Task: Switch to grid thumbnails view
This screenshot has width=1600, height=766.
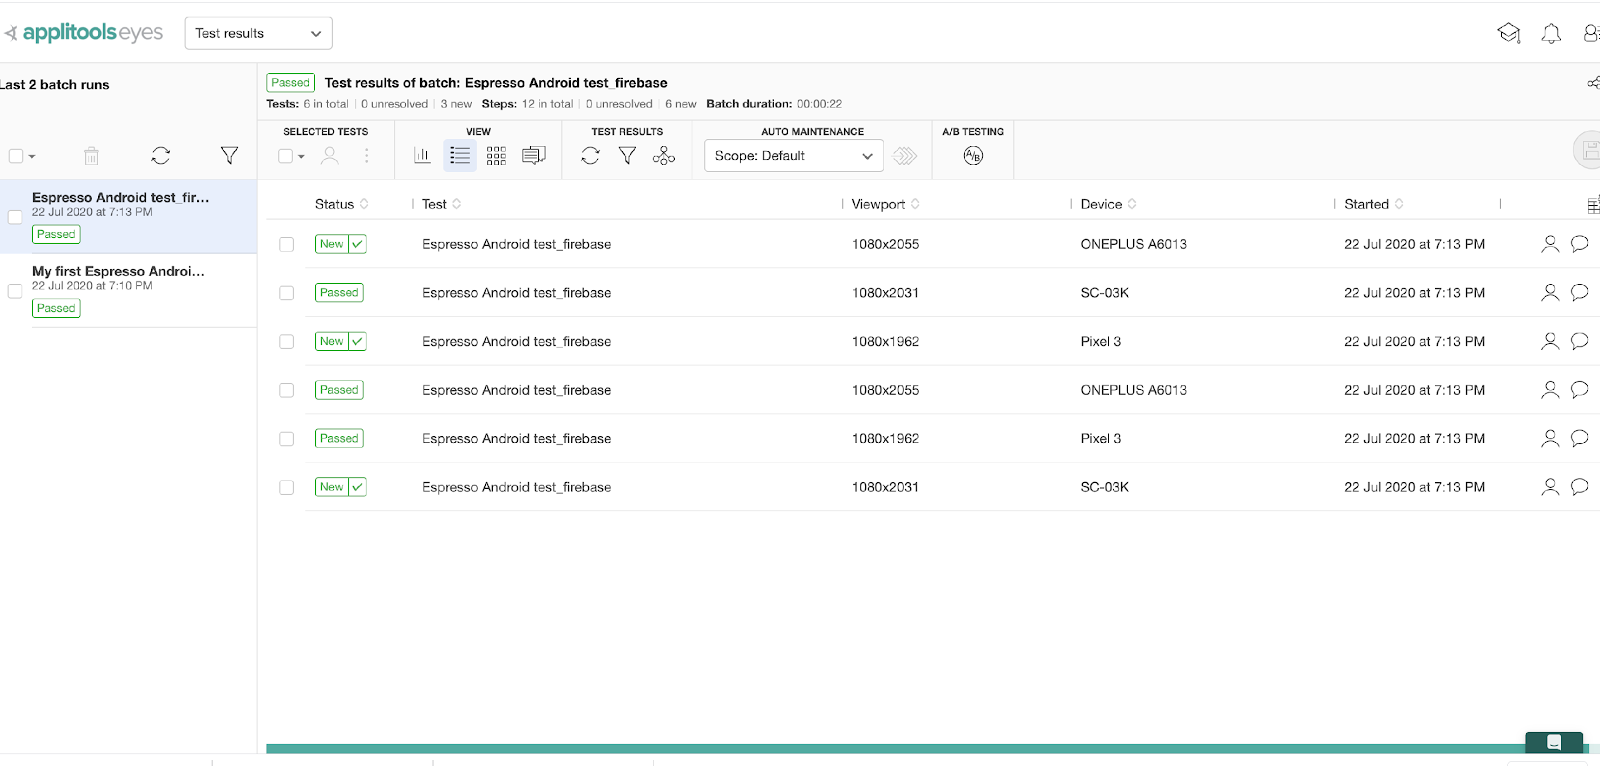Action: pos(496,155)
